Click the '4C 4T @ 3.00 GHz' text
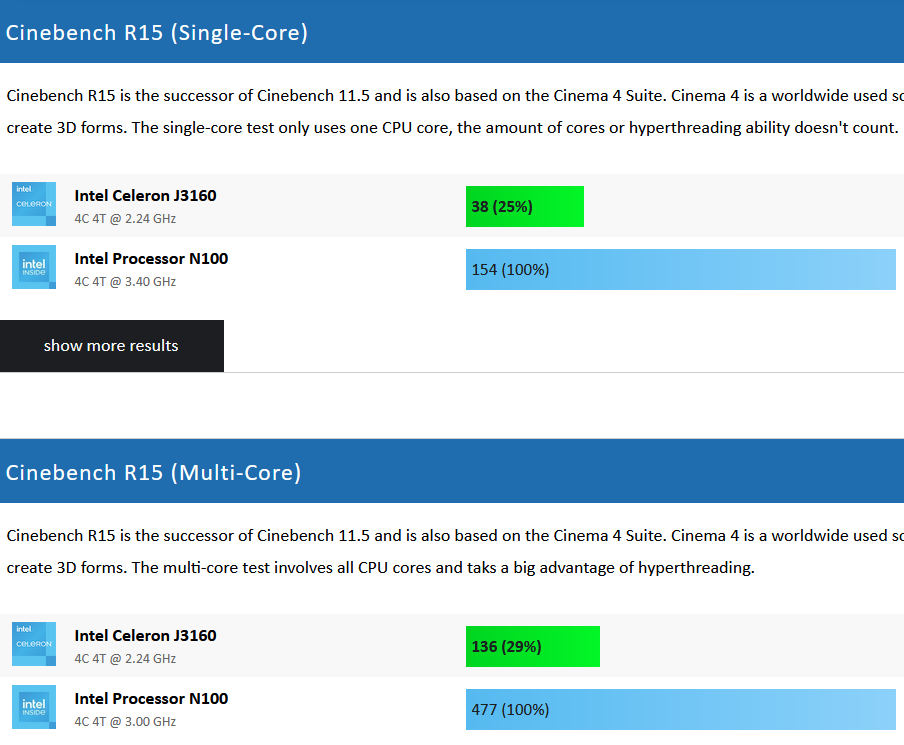This screenshot has width=904, height=745. pyautogui.click(x=125, y=722)
